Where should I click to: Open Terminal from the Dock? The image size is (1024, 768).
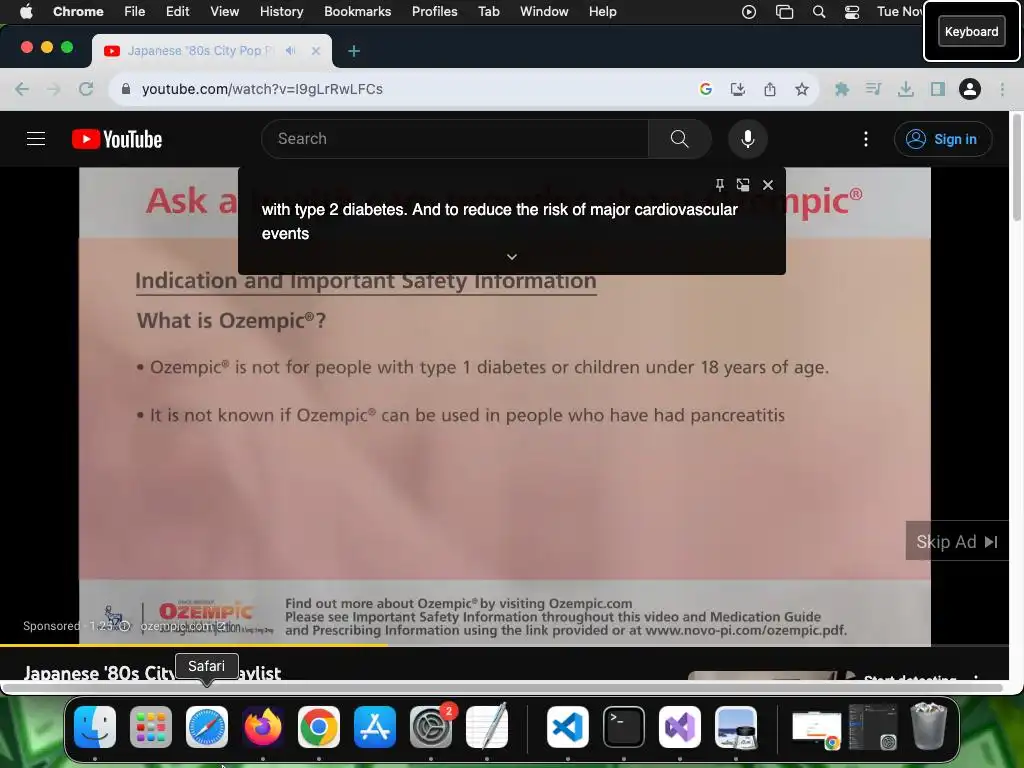(624, 727)
